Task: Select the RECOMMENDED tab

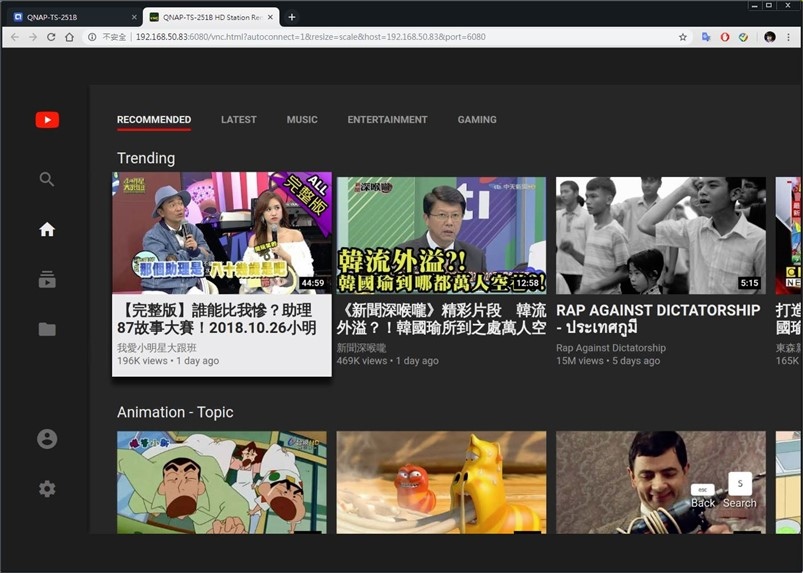Action: click(x=154, y=120)
